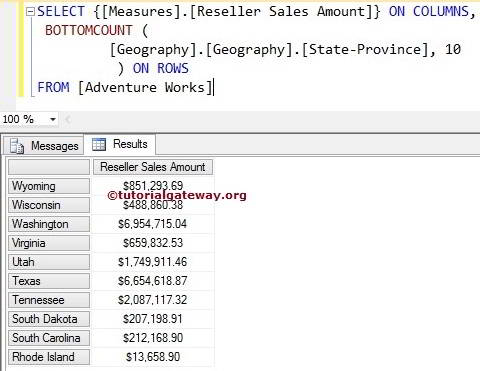The height and width of the screenshot is (371, 480).
Task: Select the South Carolina row header
Action: [49, 338]
